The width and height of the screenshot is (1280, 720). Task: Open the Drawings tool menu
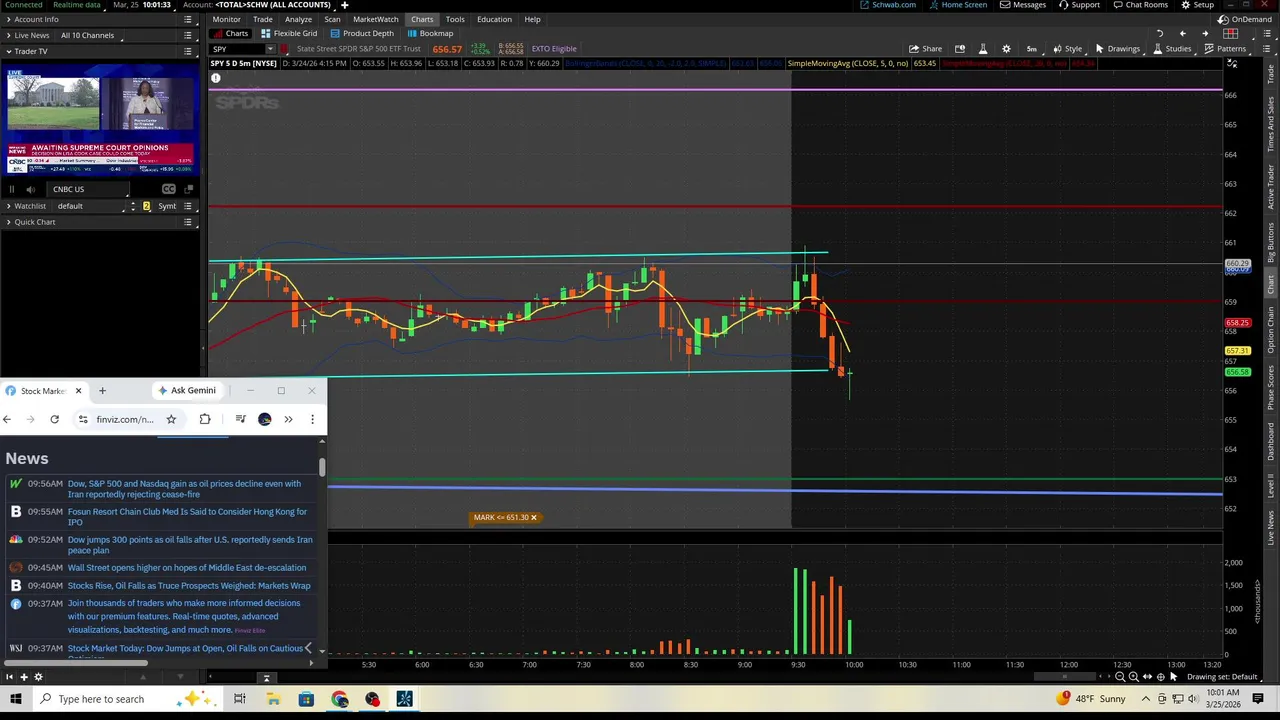pos(1117,49)
